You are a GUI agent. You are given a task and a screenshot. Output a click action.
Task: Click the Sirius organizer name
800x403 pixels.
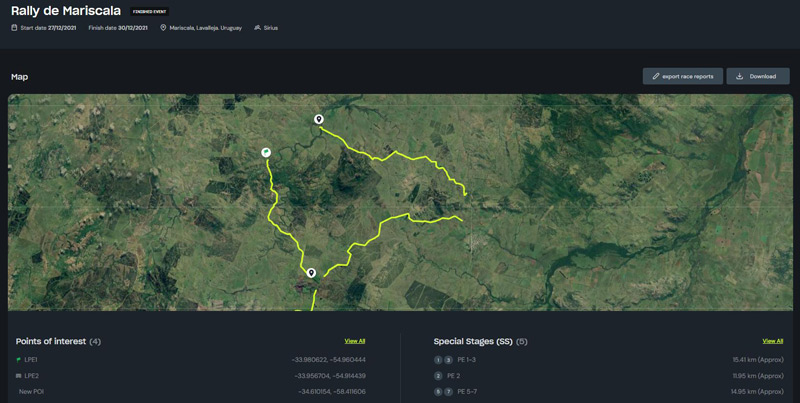tap(271, 28)
